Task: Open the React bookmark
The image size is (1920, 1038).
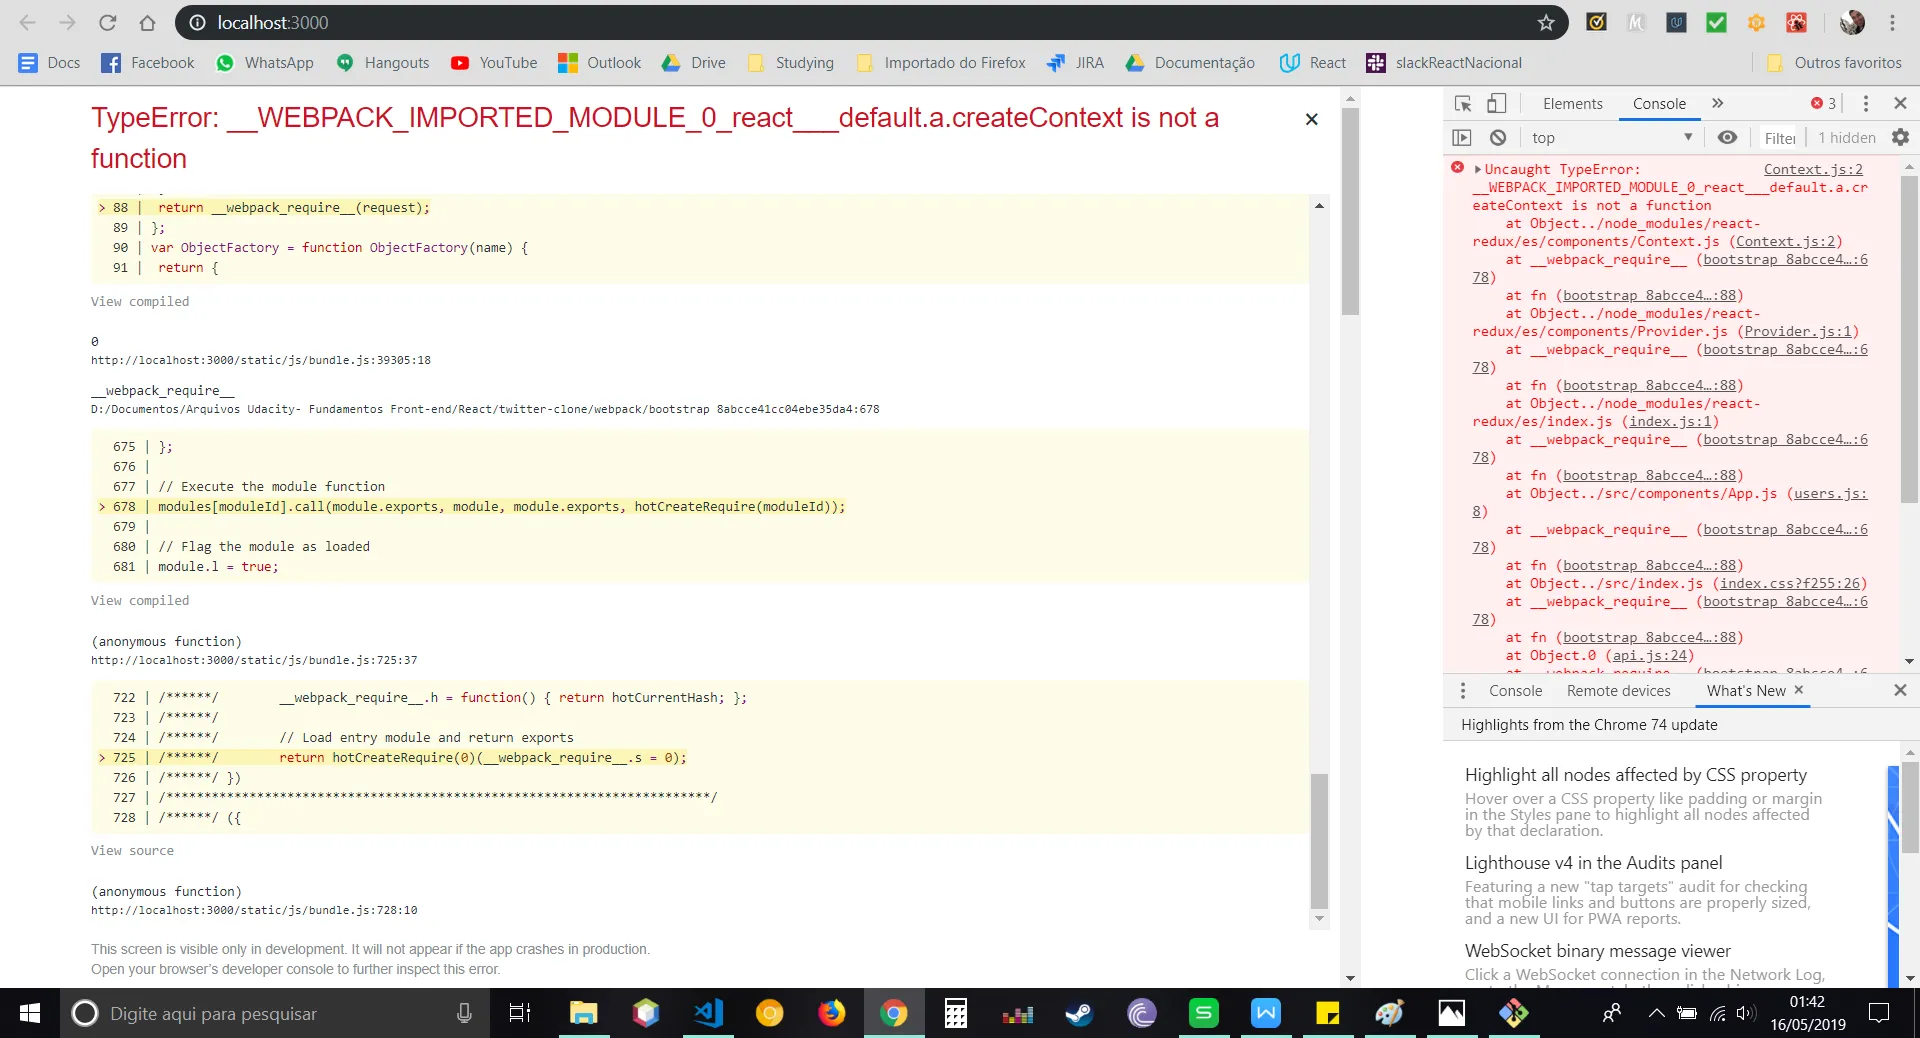Action: coord(1313,63)
